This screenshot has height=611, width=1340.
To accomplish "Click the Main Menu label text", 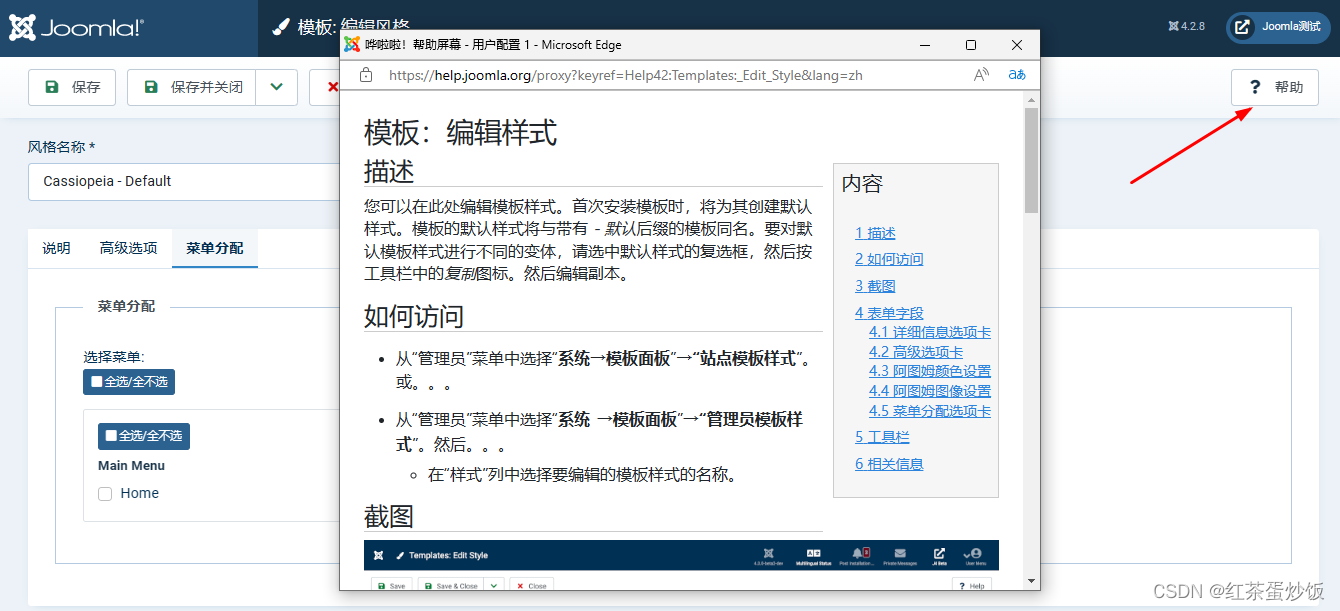I will pos(131,466).
